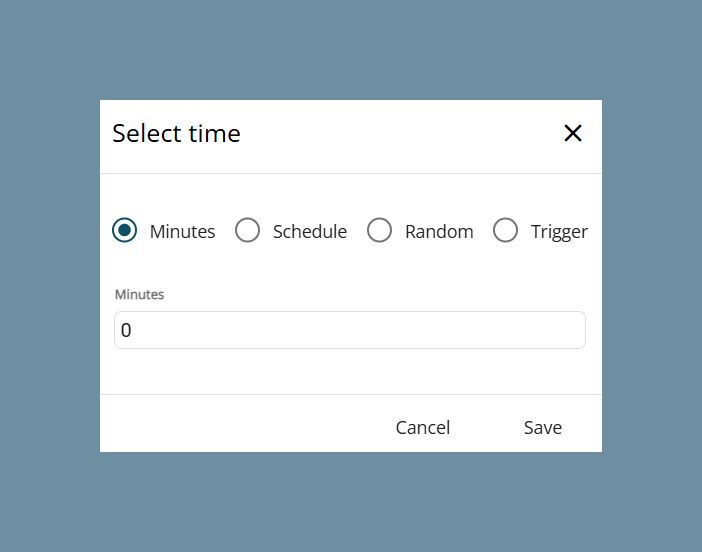This screenshot has width=702, height=552.
Task: Choose the Schedule radio option
Action: (247, 230)
